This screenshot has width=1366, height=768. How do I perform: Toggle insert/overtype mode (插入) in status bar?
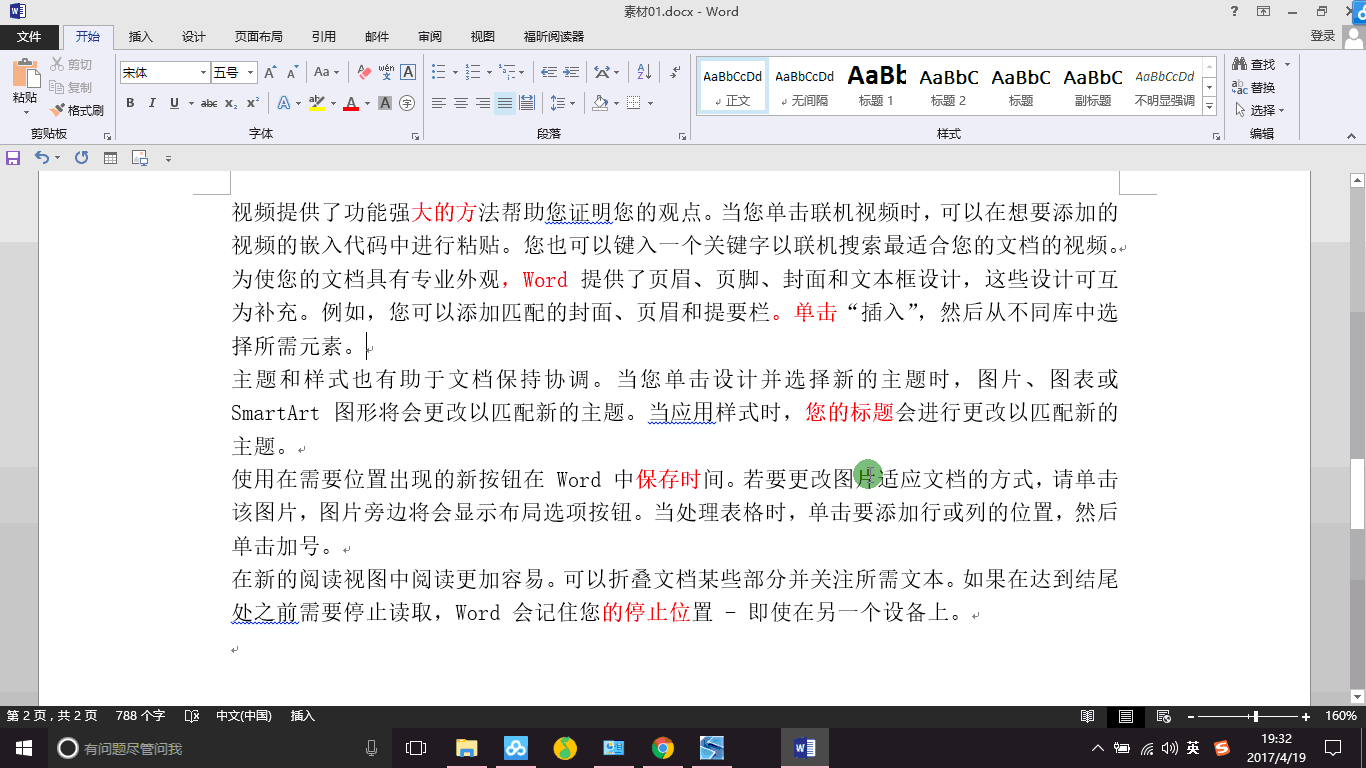pyautogui.click(x=302, y=716)
